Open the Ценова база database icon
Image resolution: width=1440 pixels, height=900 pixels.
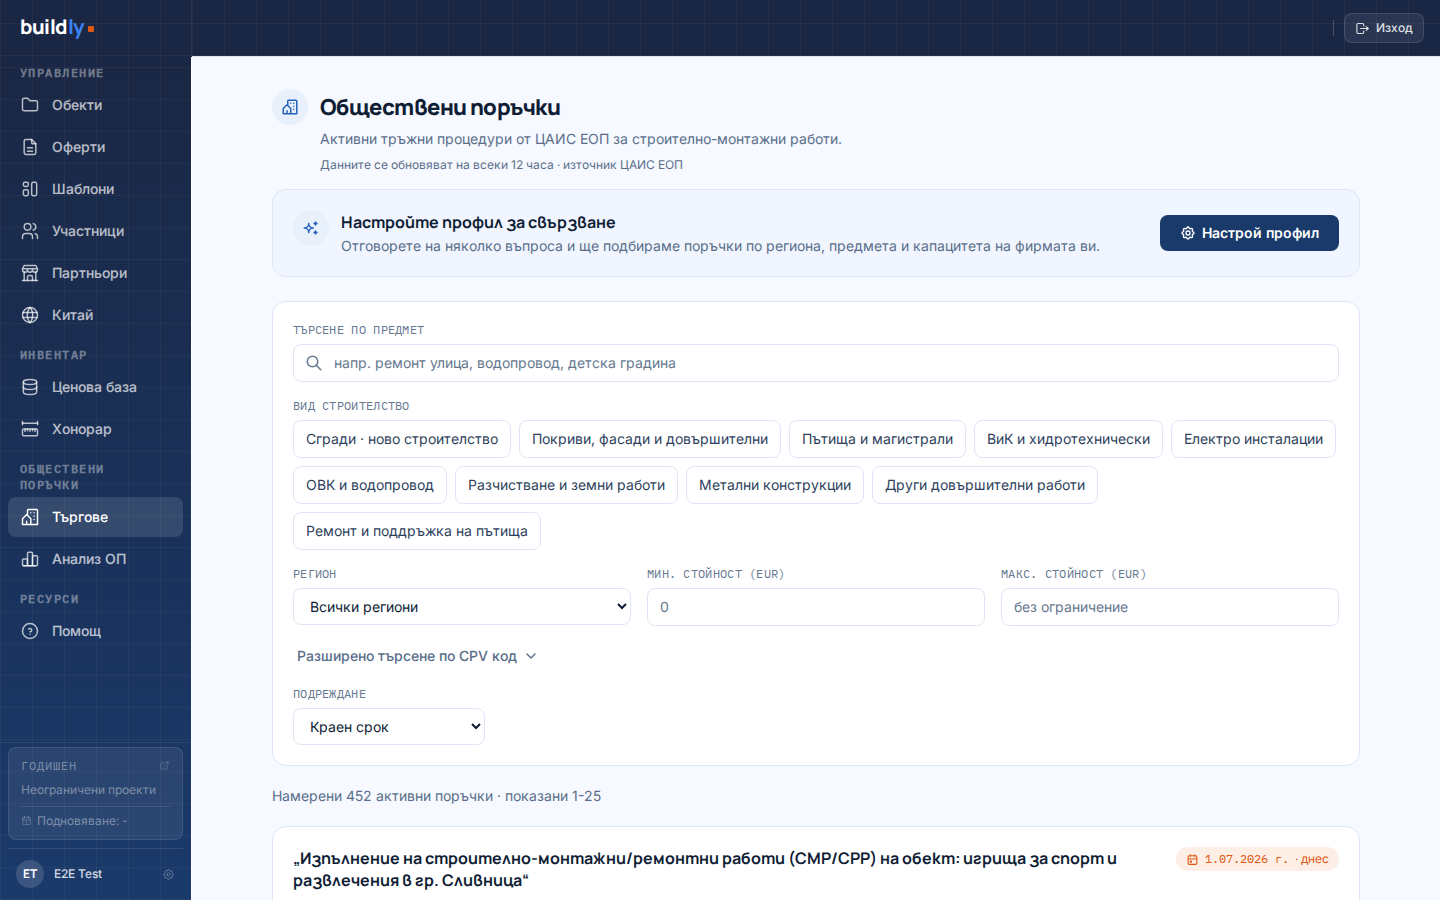pos(30,387)
